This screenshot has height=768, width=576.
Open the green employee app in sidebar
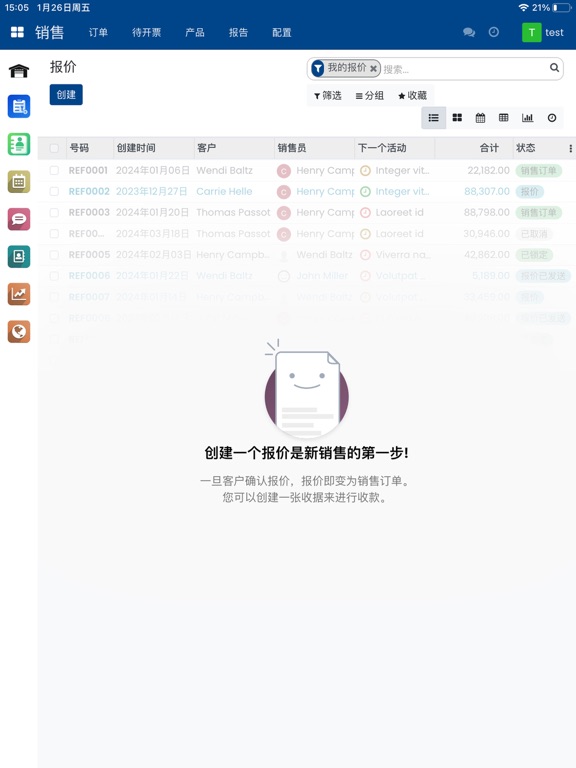pos(19,144)
